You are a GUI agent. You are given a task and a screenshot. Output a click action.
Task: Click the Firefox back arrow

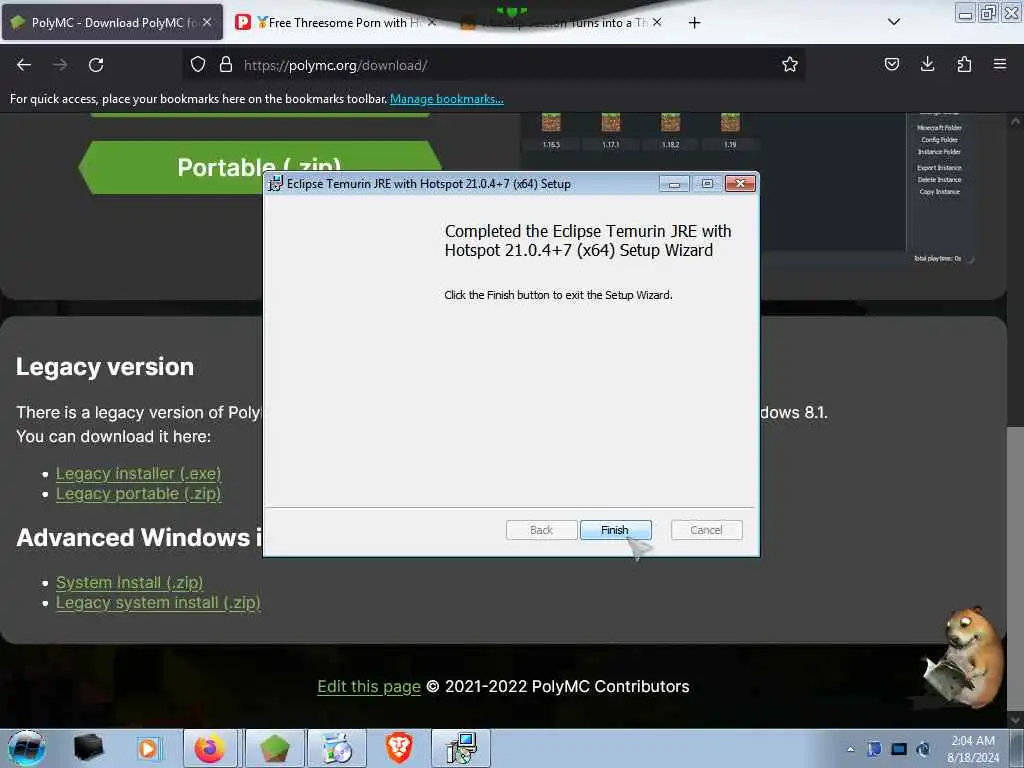[x=24, y=65]
